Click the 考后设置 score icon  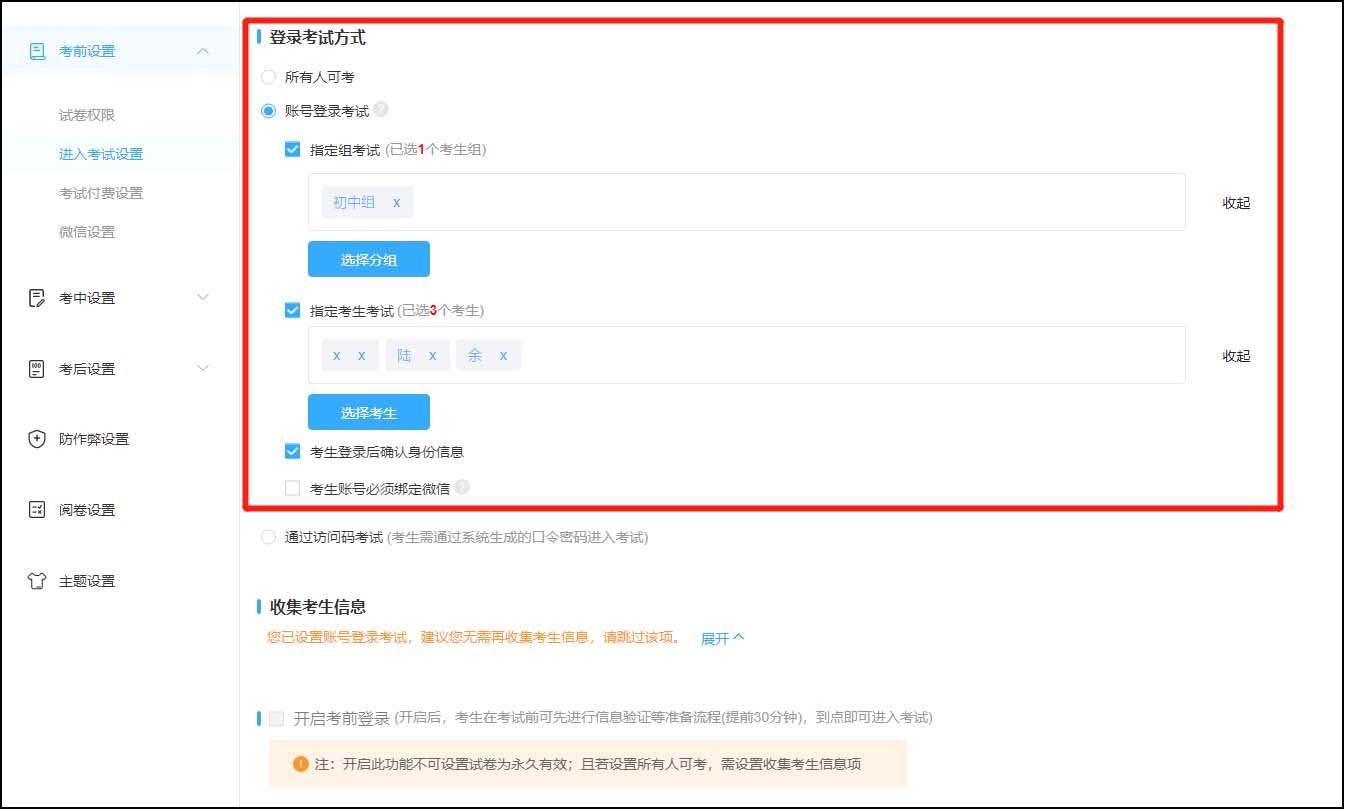point(39,368)
